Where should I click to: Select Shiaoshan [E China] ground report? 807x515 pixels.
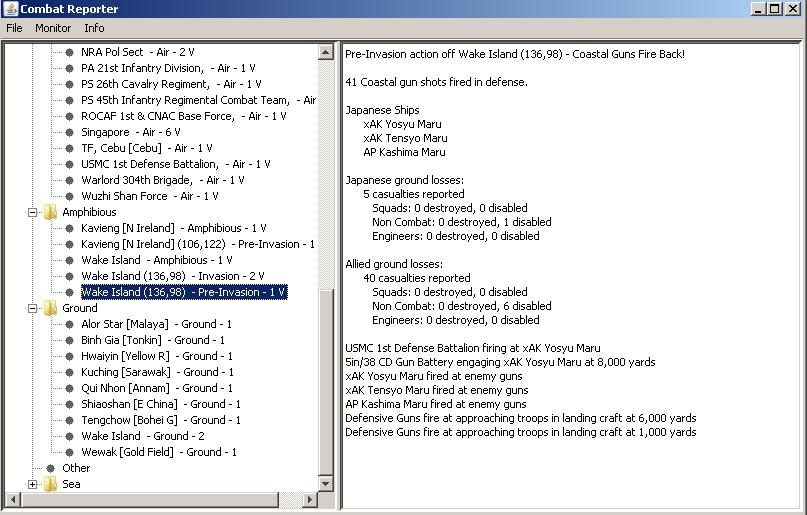(161, 404)
